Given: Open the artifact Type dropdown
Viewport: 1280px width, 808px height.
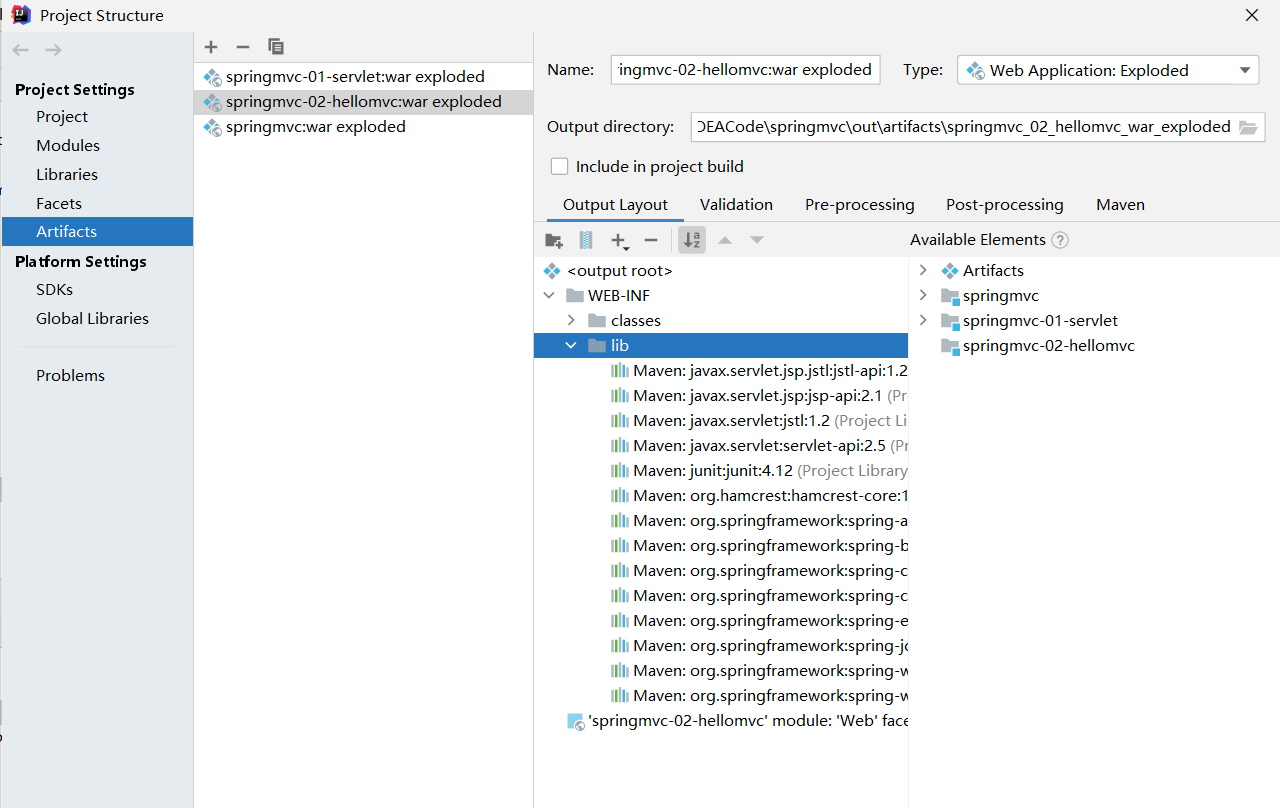Looking at the screenshot, I should coord(1107,70).
